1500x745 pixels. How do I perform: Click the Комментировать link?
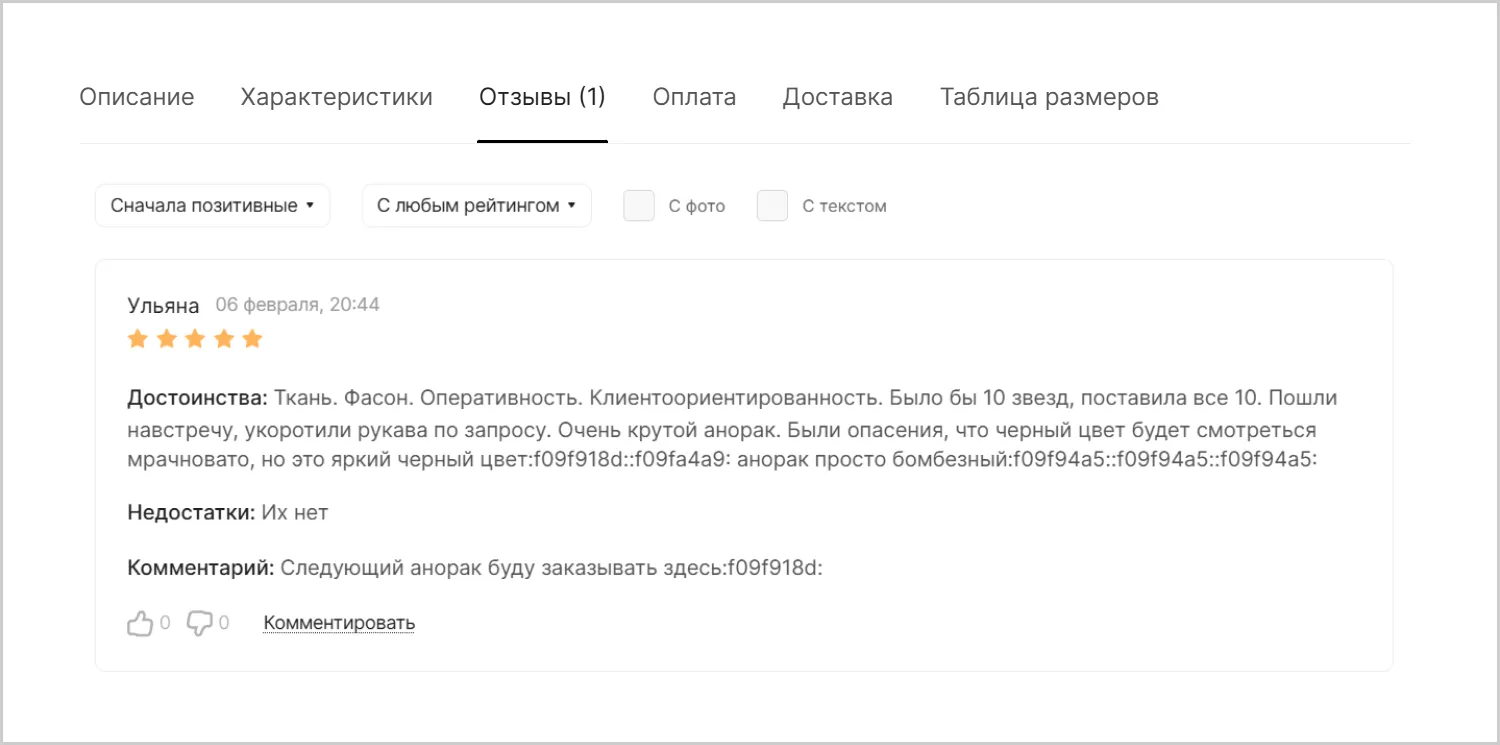coord(339,623)
